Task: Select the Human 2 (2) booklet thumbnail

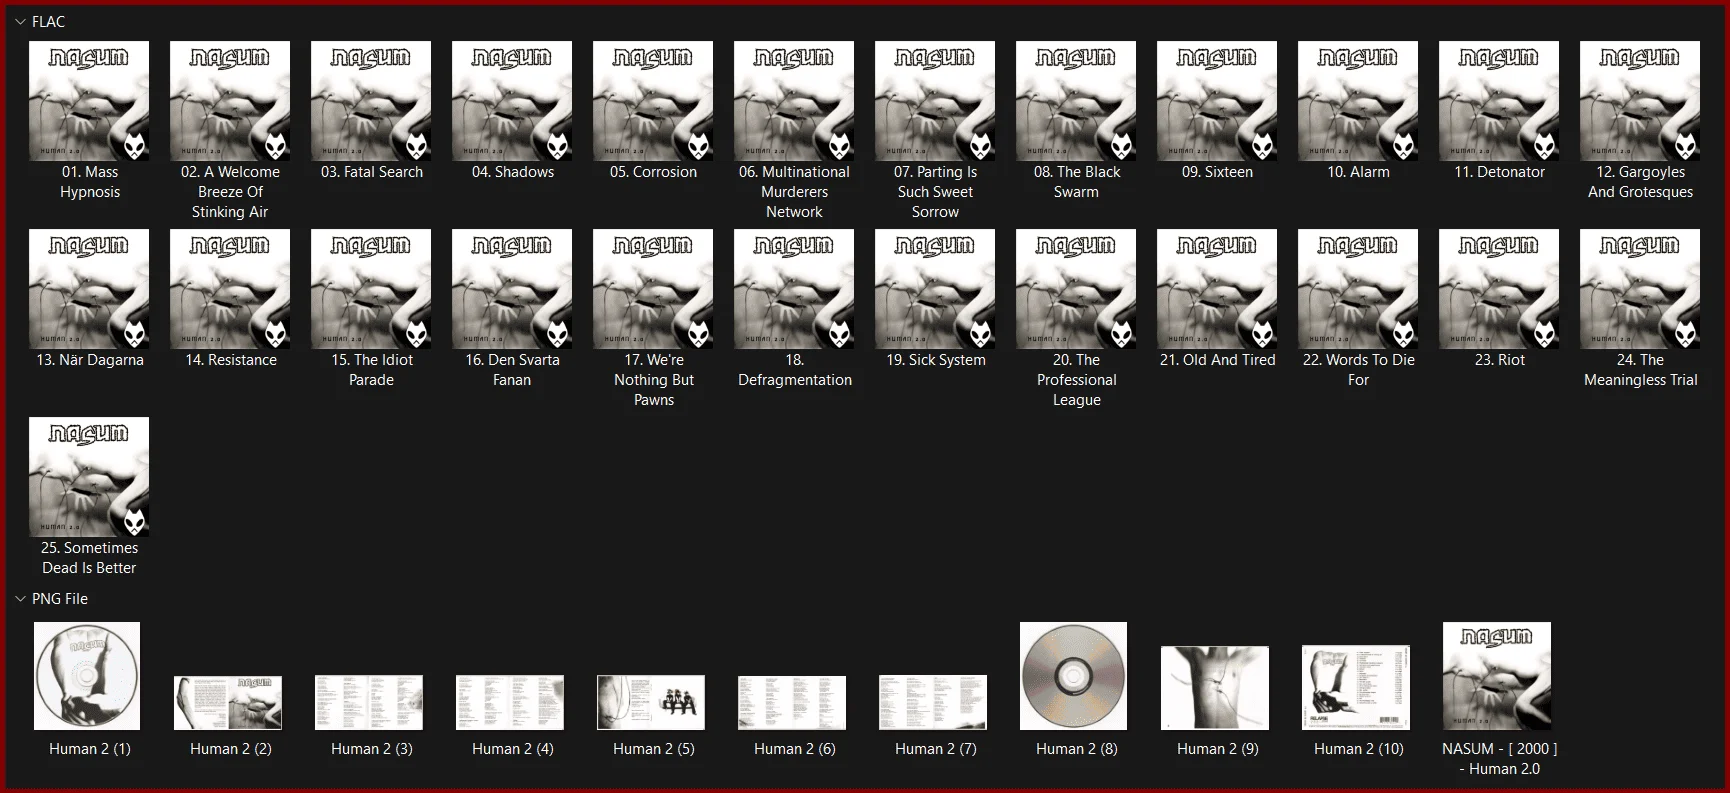Action: [x=228, y=703]
